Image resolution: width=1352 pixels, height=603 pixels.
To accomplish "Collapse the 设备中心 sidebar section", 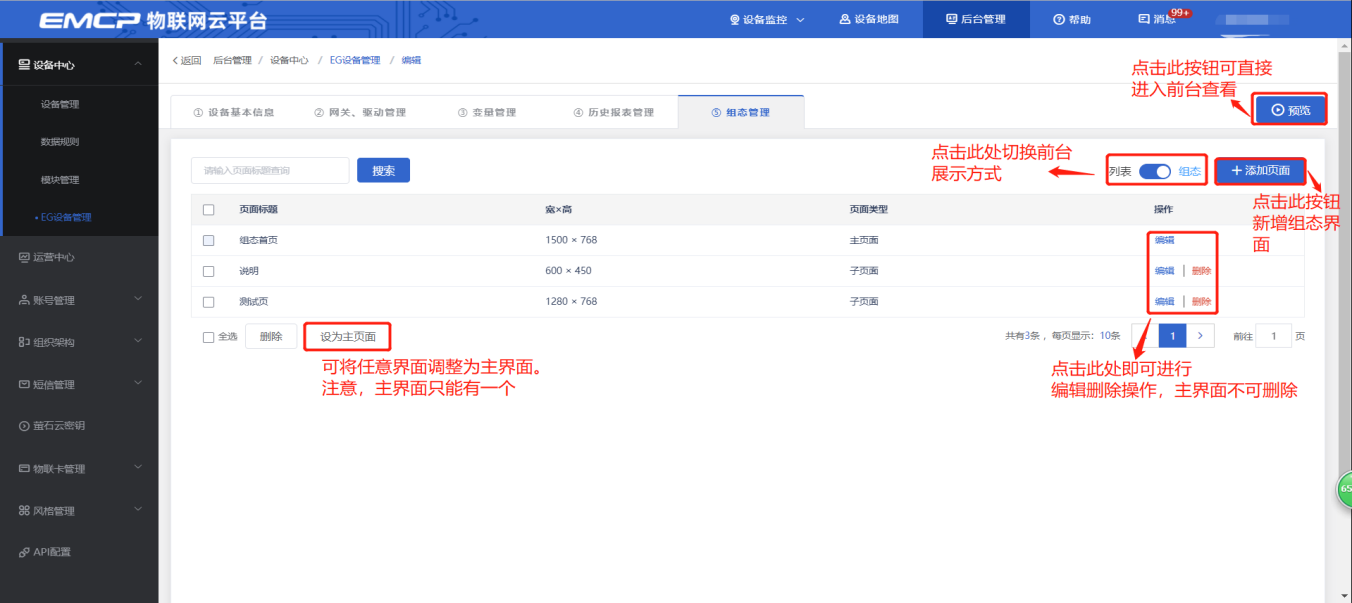I will tap(138, 65).
